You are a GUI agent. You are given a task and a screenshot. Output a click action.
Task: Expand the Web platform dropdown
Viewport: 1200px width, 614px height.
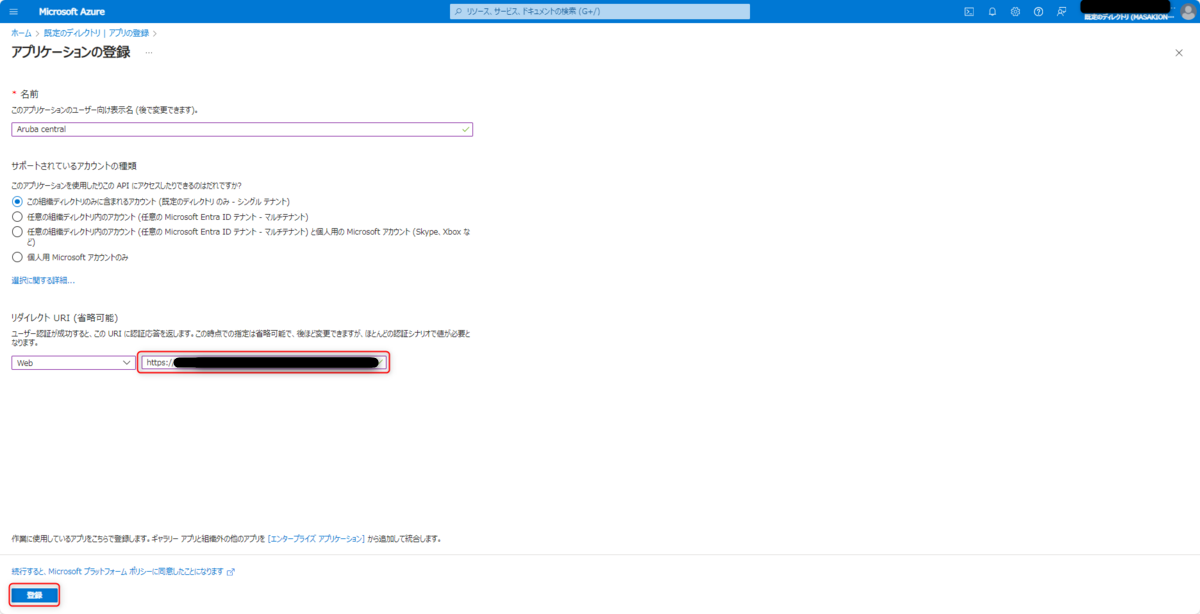point(73,362)
